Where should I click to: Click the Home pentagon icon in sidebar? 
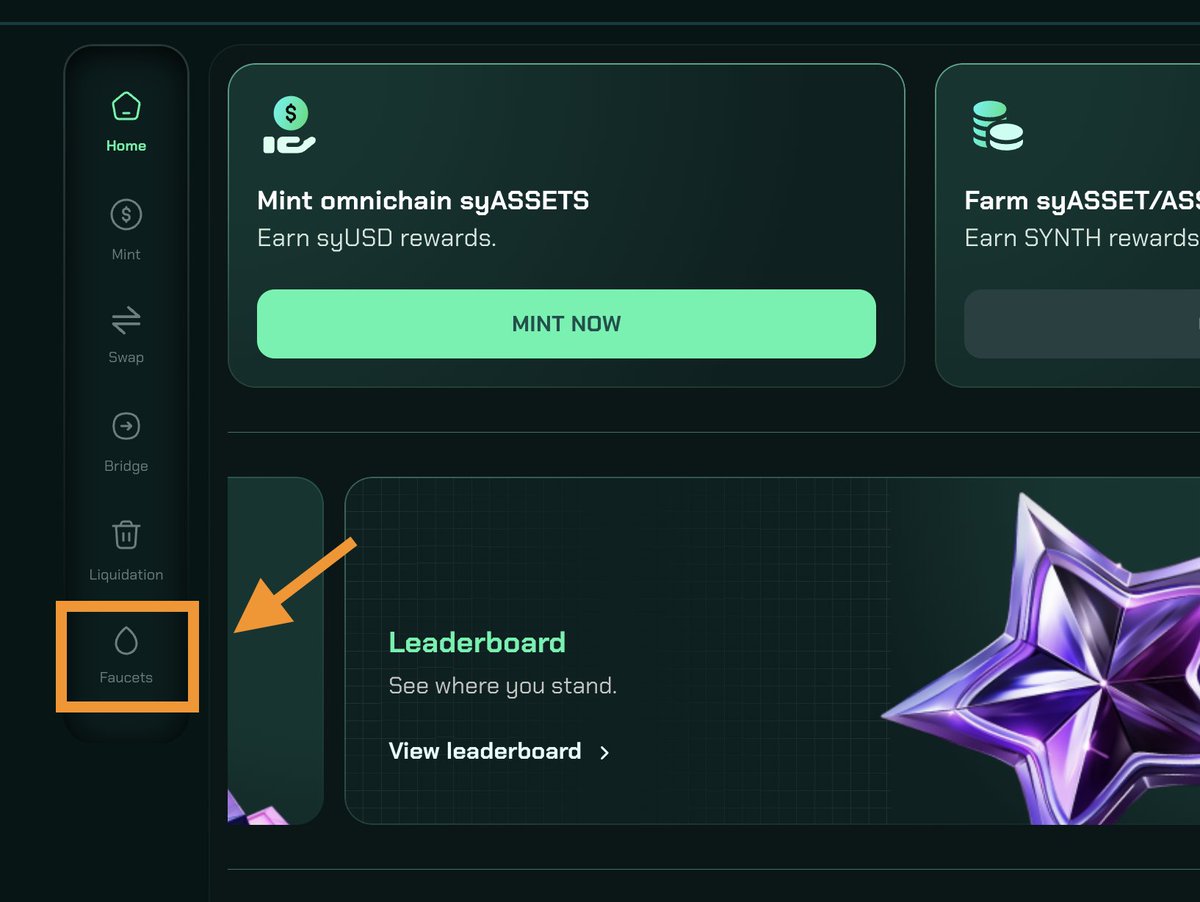126,106
